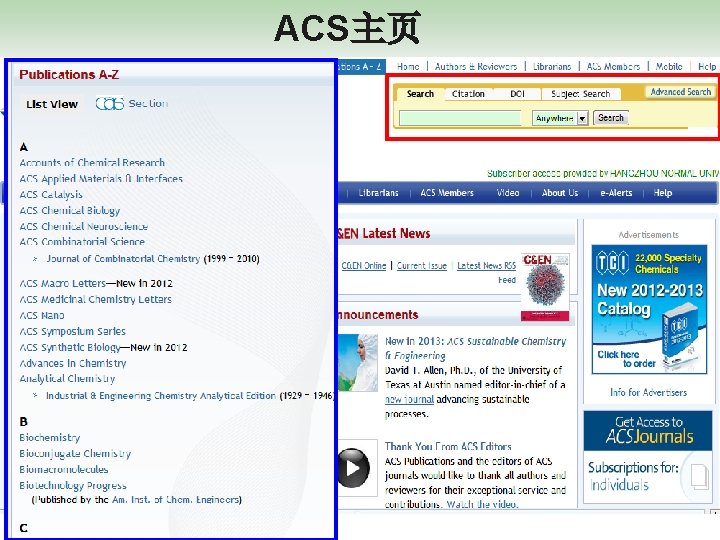The image size is (720, 540).
Task: Switch to the Search tab
Action: coord(420,94)
